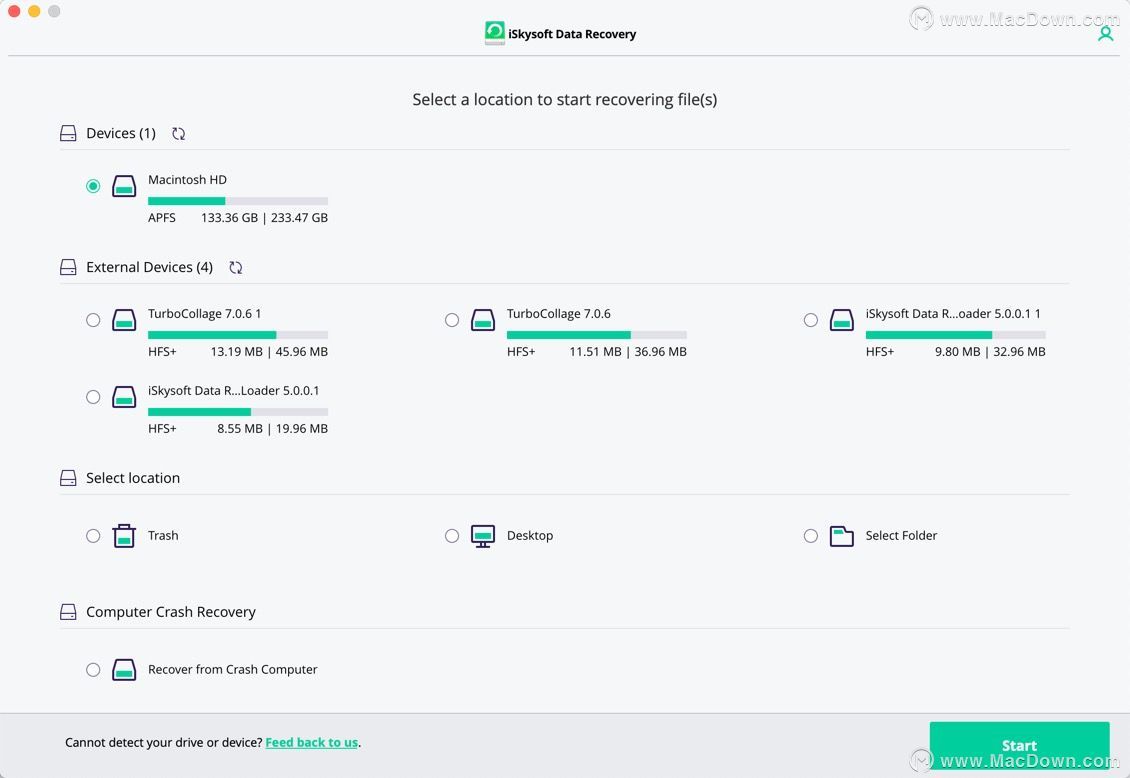Viewport: 1130px width, 778px height.
Task: Refresh the External Devices list
Action: tap(236, 267)
